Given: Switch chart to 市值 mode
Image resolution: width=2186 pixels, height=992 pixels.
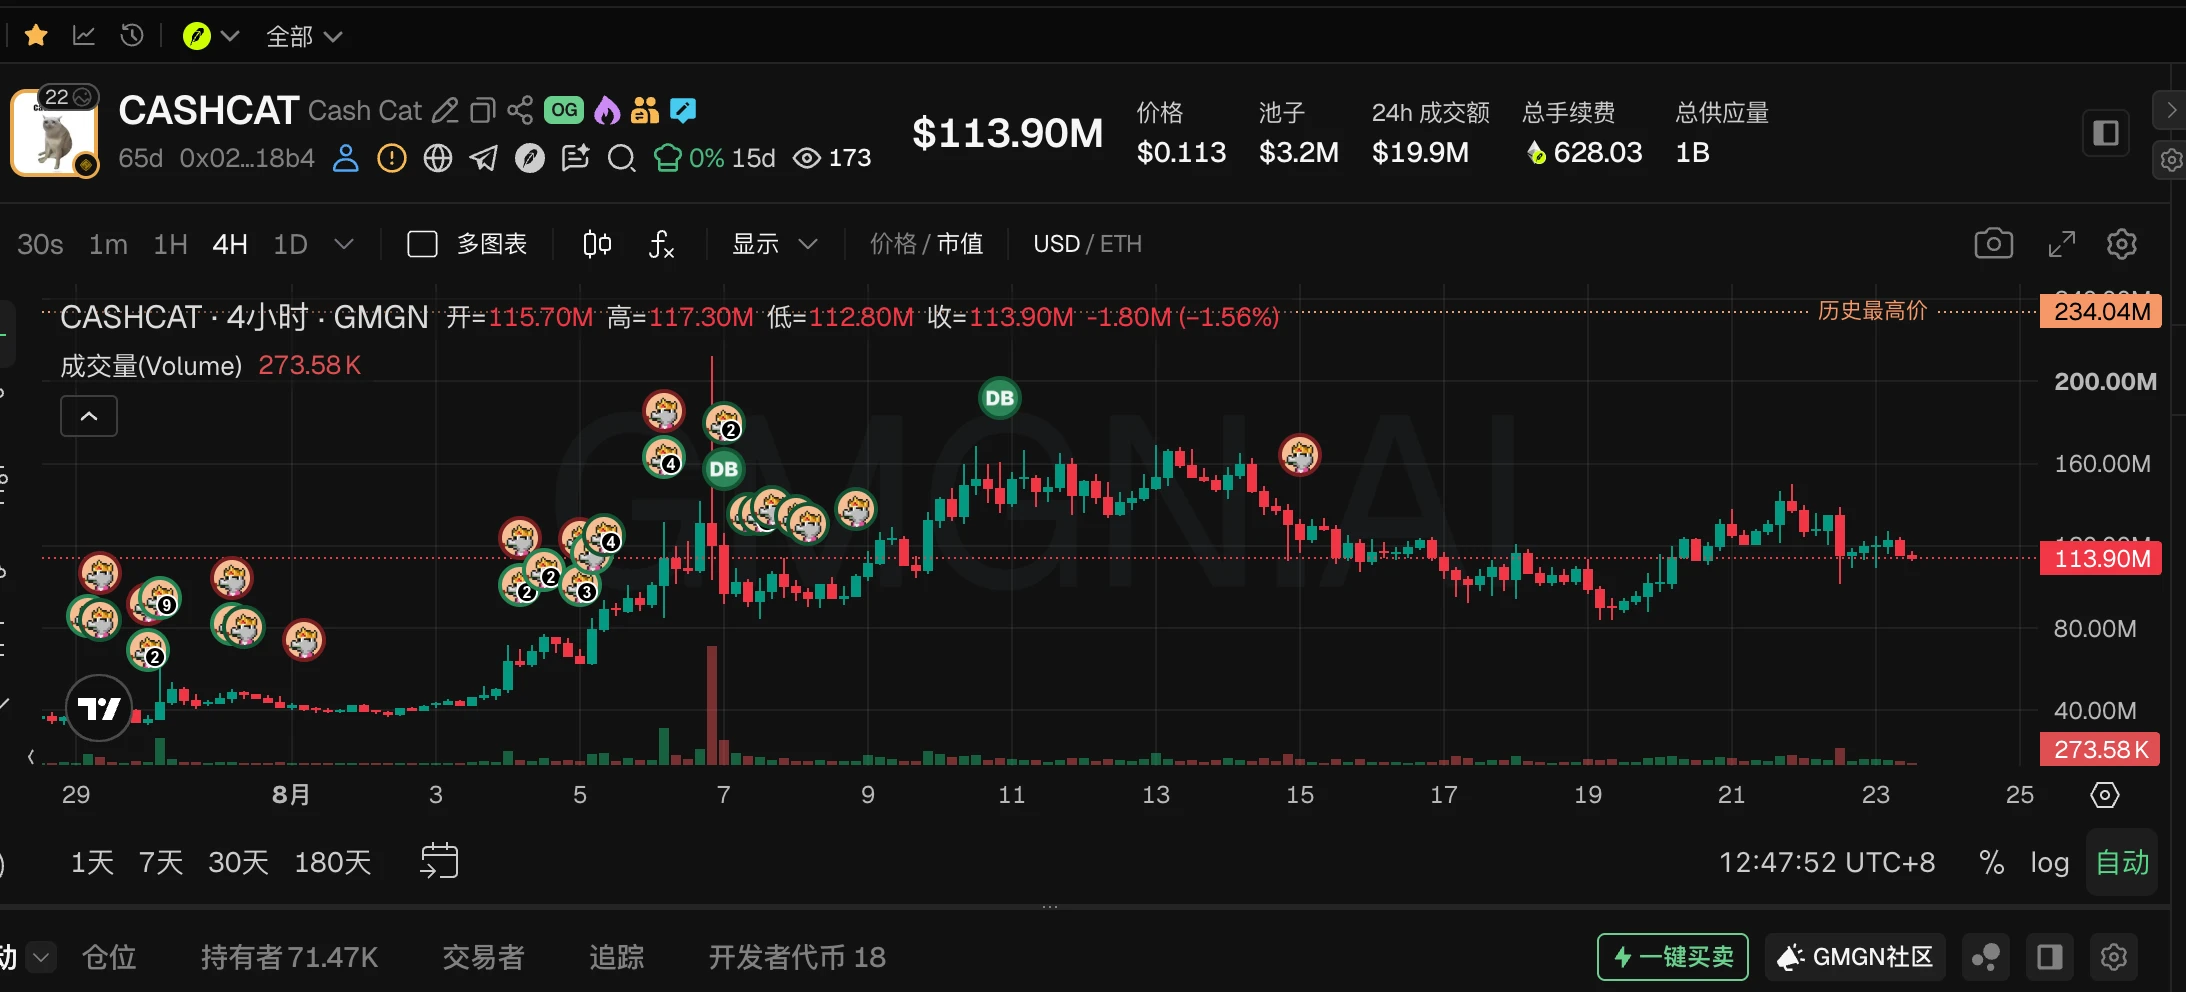Looking at the screenshot, I should point(960,244).
